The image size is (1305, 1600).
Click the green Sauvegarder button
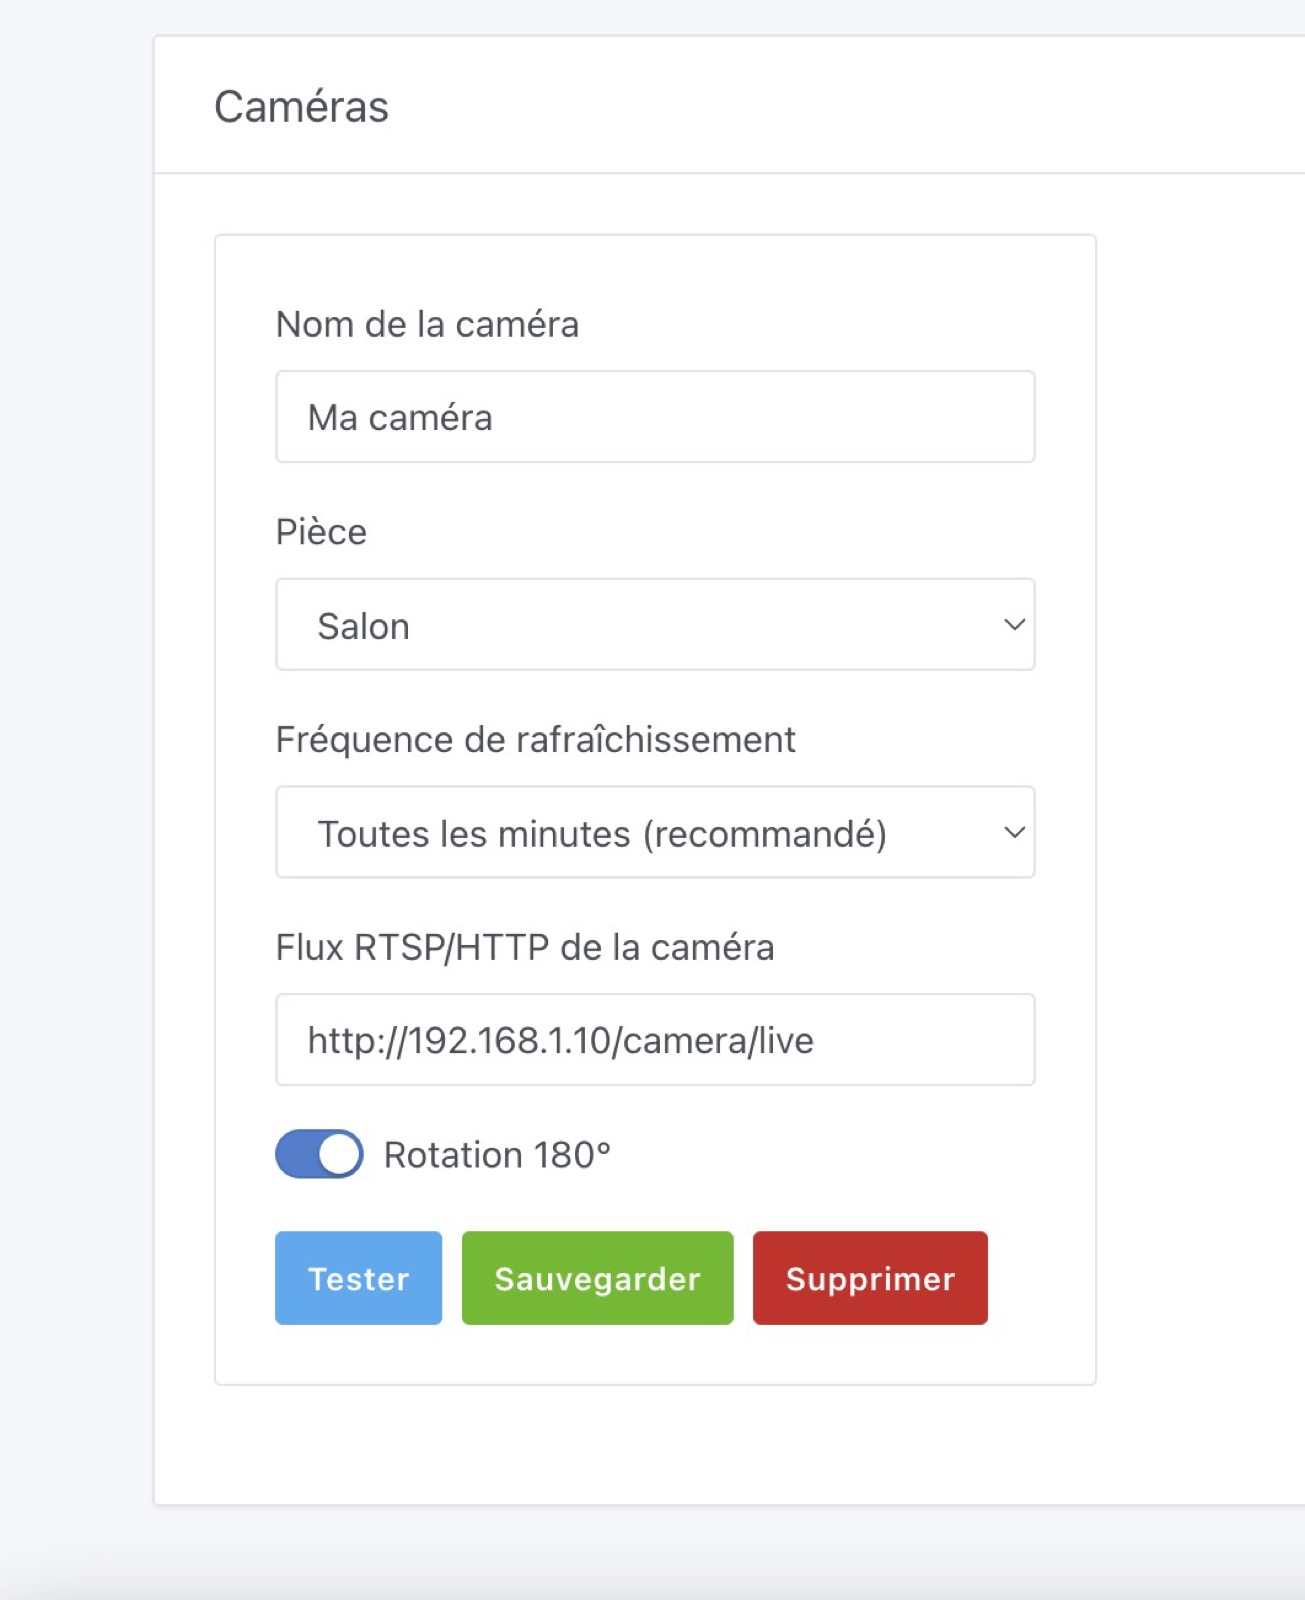click(597, 1278)
